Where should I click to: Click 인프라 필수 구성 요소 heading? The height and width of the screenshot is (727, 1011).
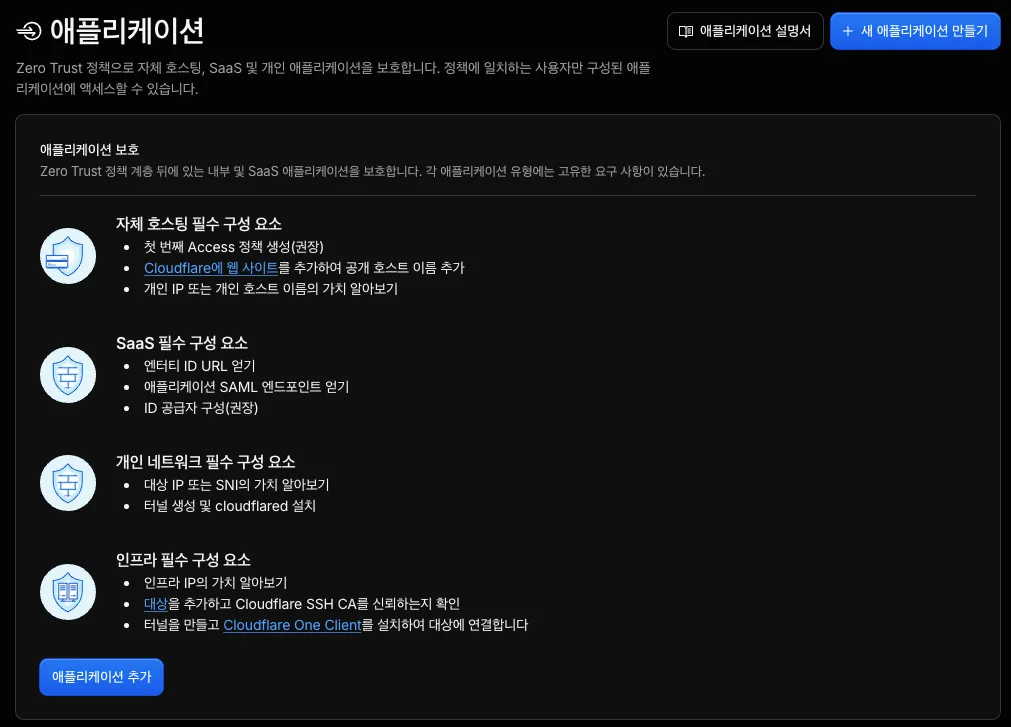click(x=183, y=559)
